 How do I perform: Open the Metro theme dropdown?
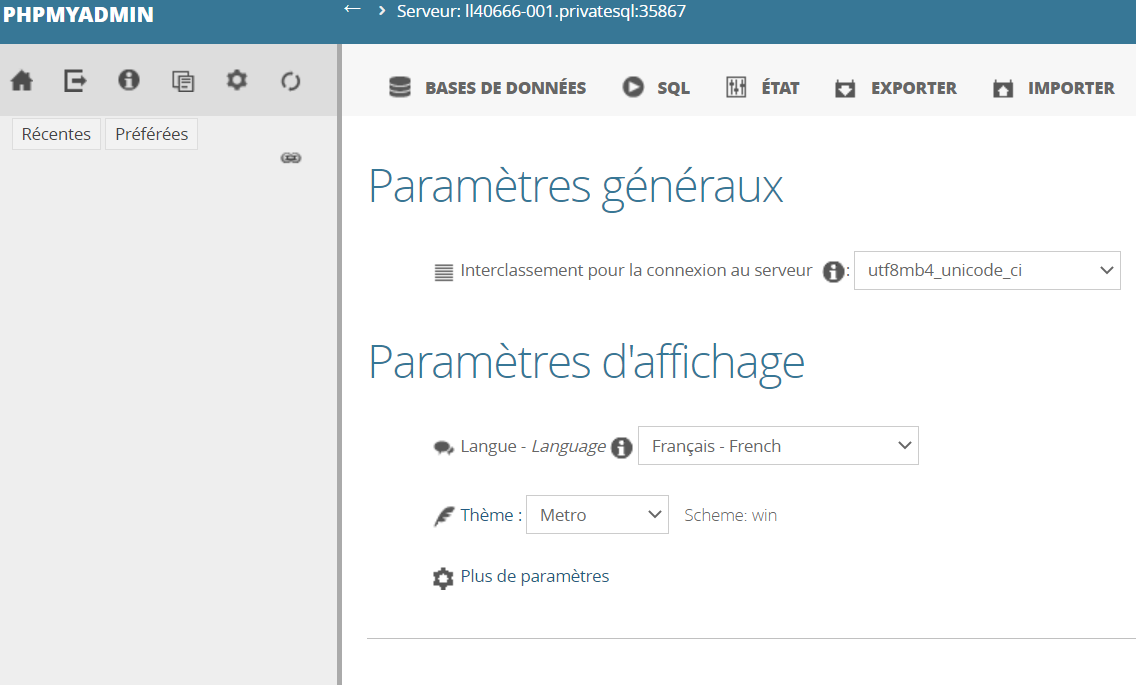pos(597,515)
